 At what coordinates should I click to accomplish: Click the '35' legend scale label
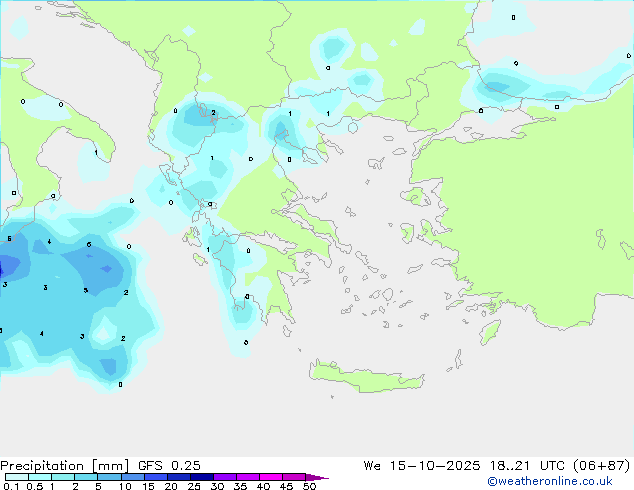[240, 486]
